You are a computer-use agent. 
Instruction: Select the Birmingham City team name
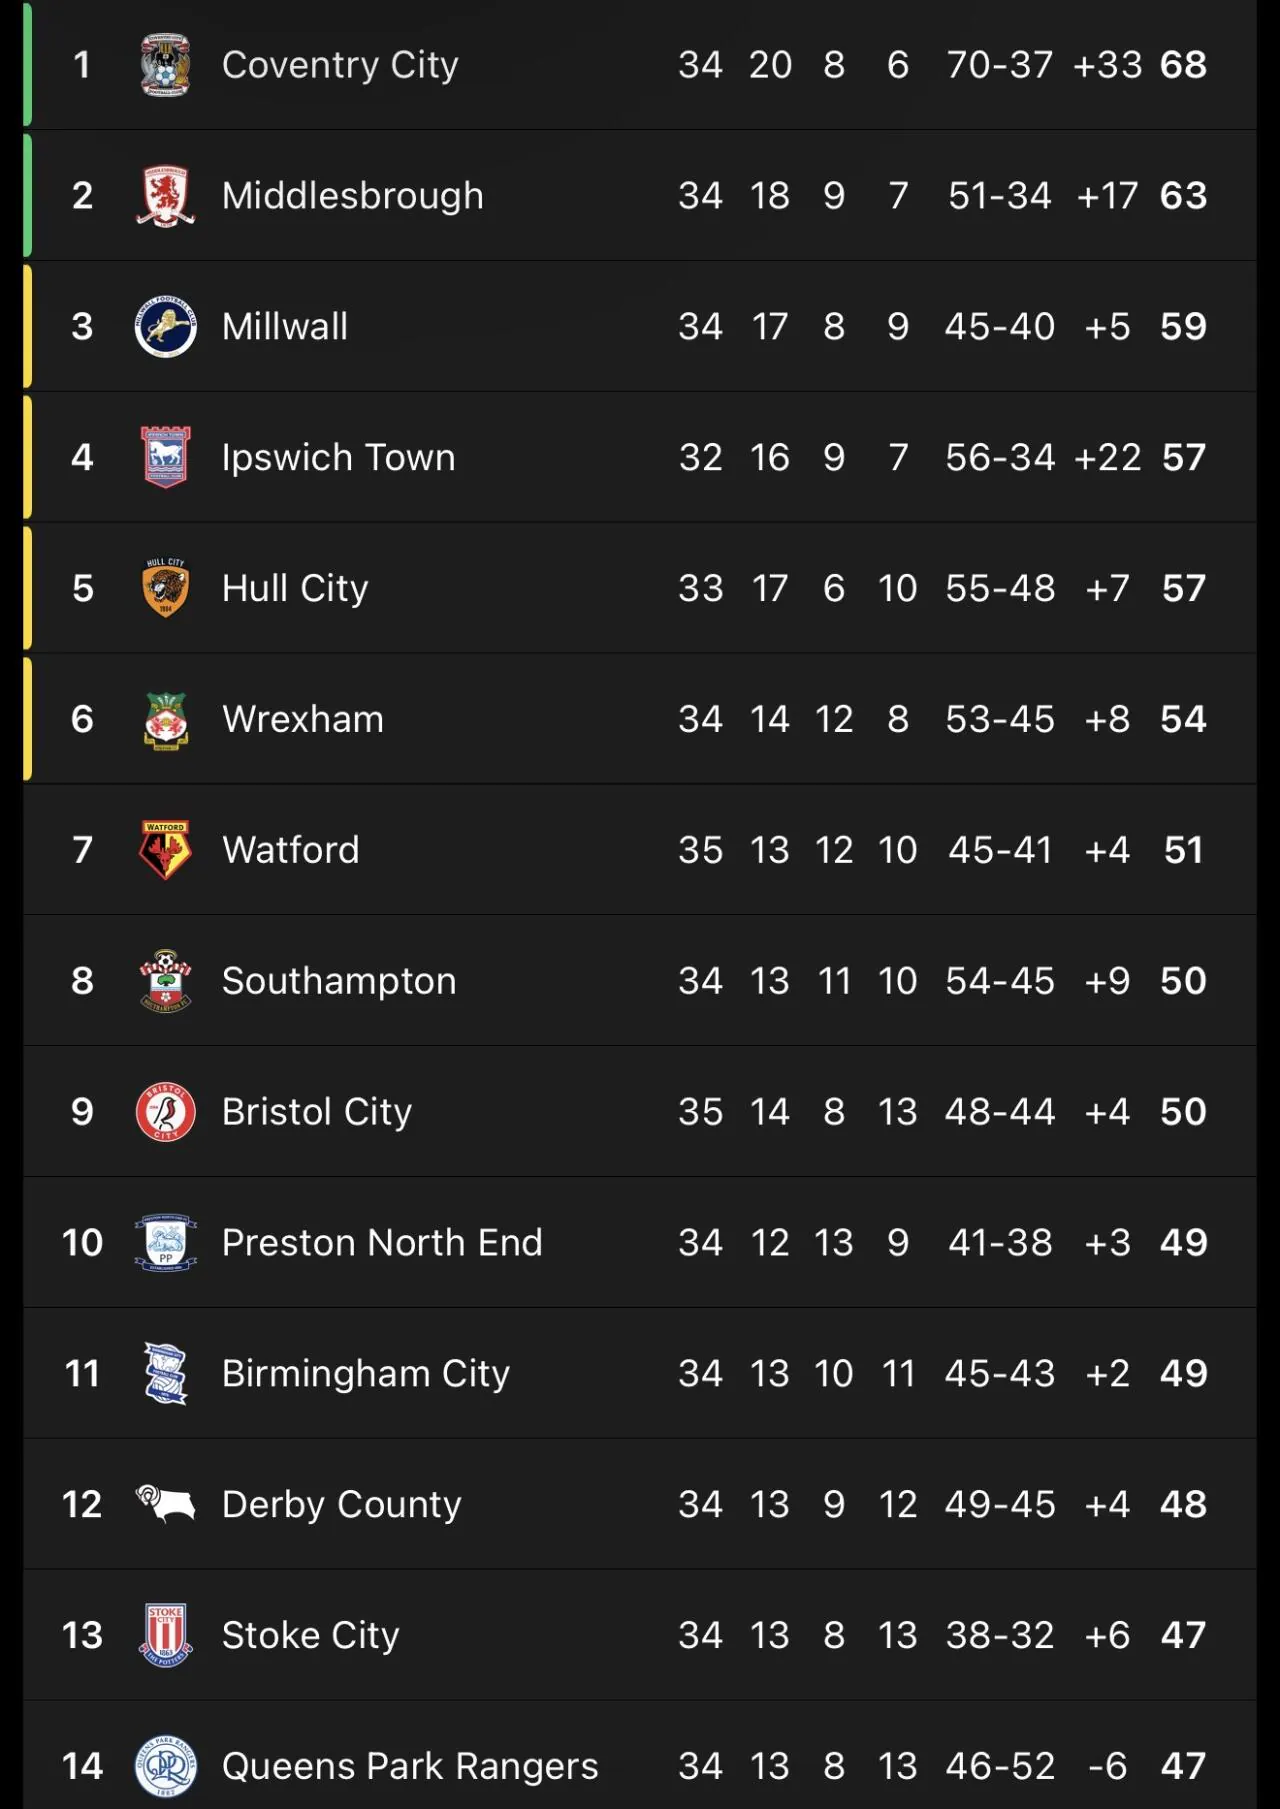tap(365, 1374)
